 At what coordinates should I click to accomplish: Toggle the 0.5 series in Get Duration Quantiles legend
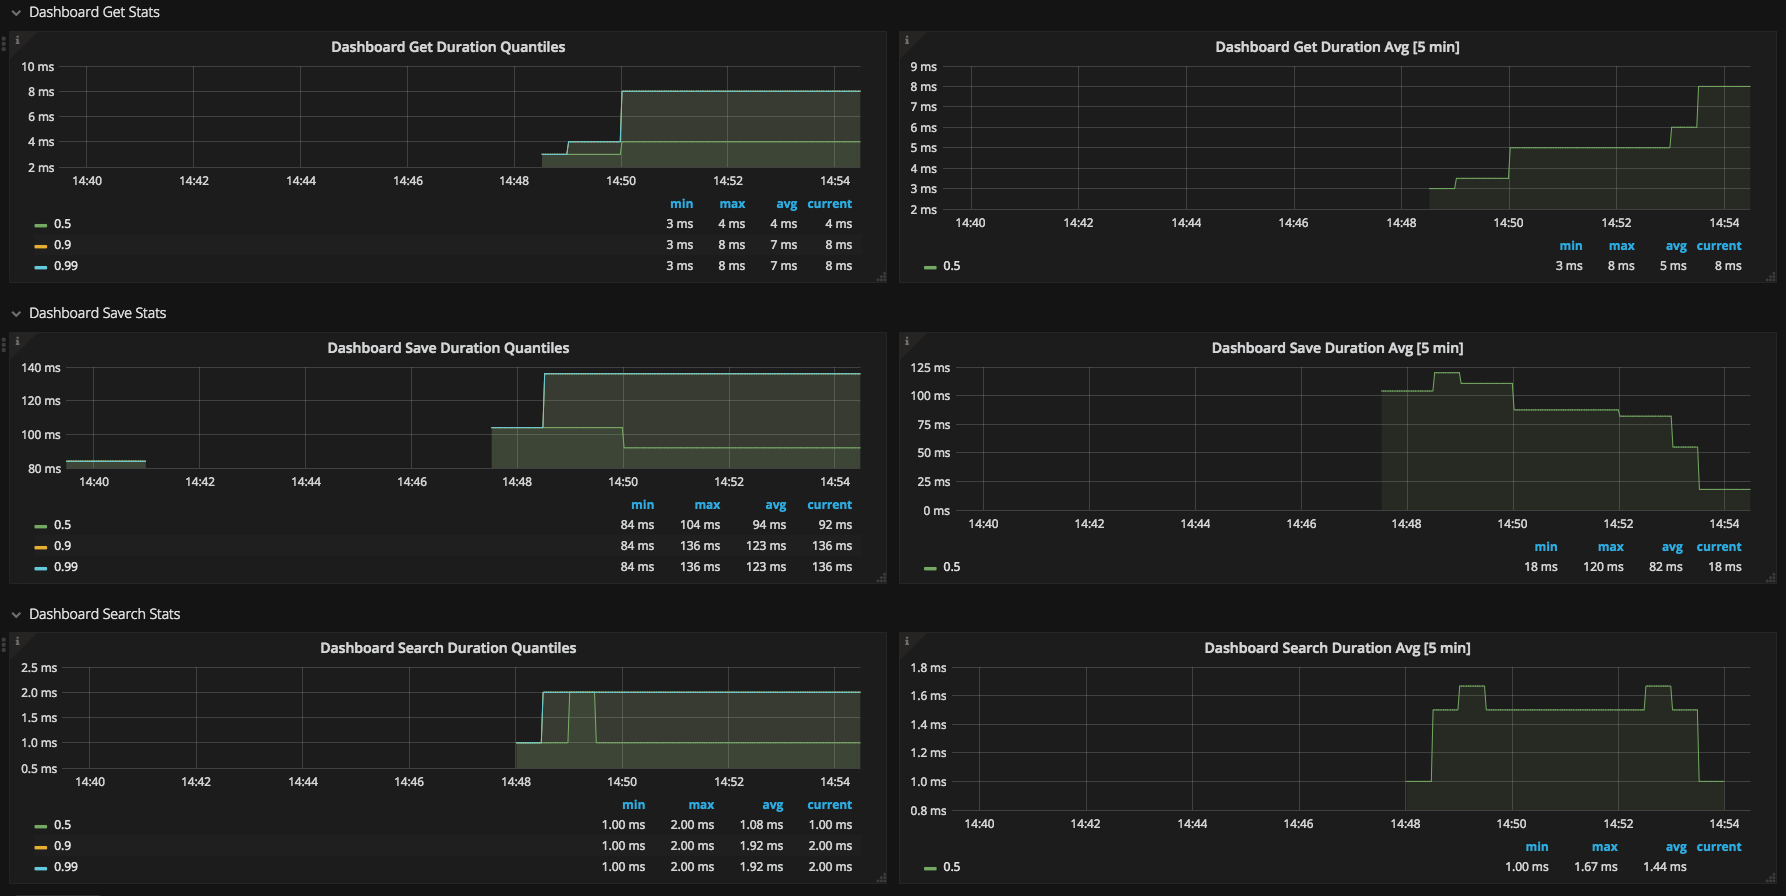click(62, 224)
